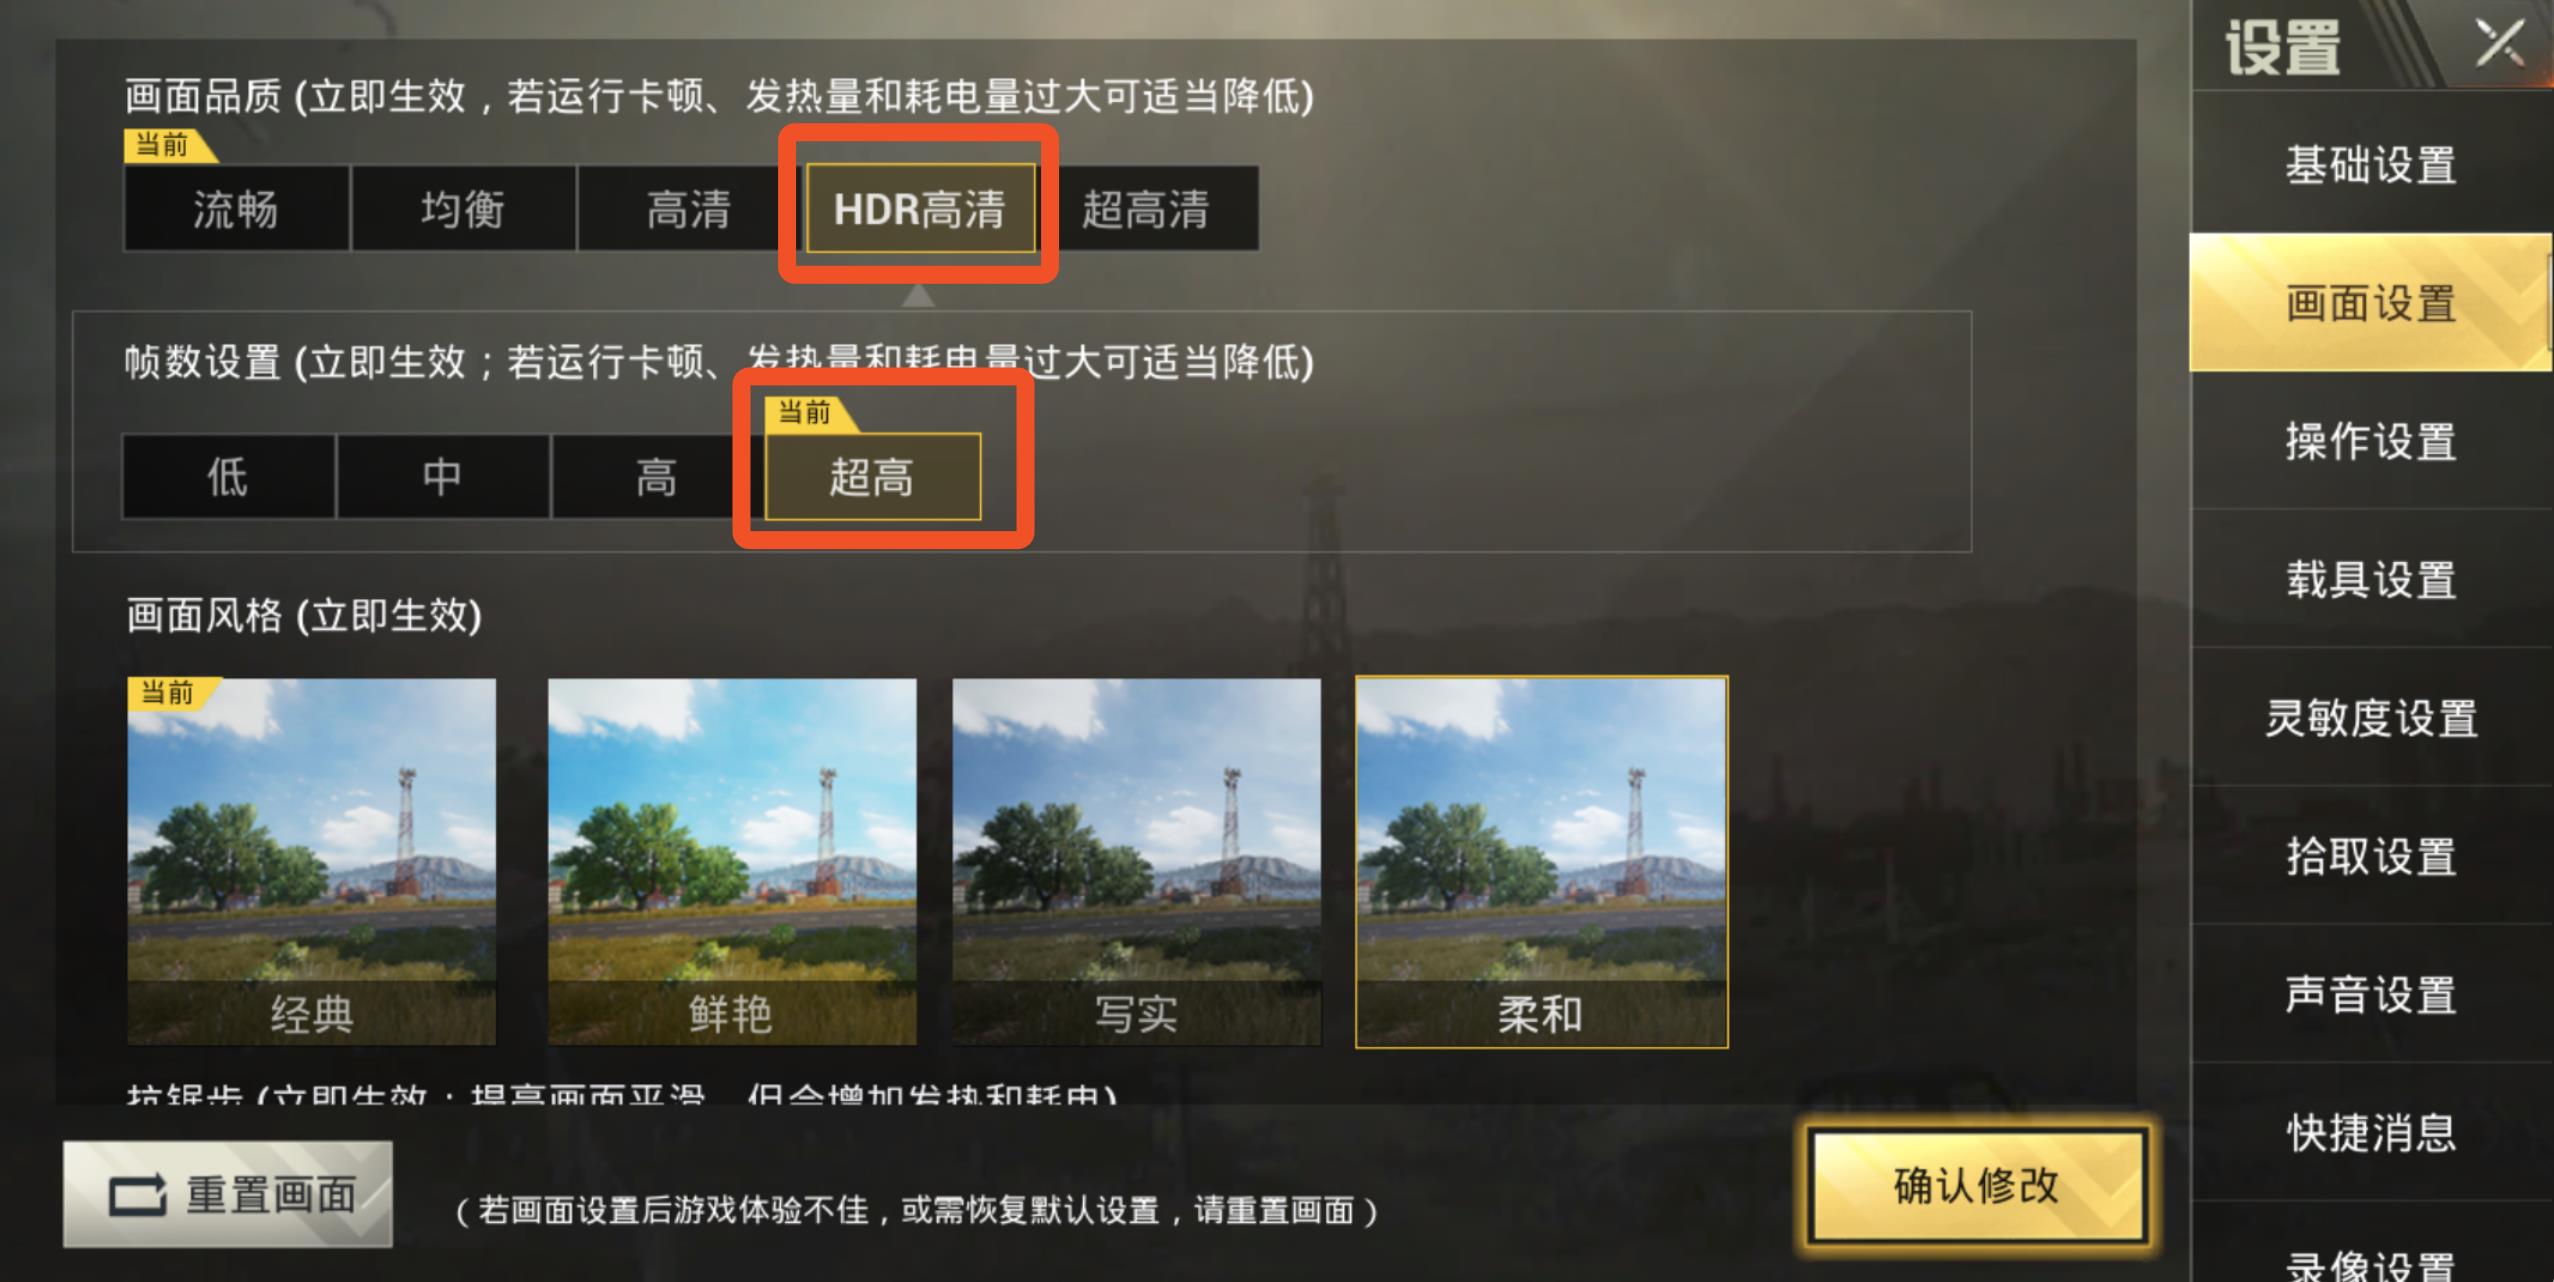Pick the 经典 style thumbnail
The height and width of the screenshot is (1282, 2554).
pos(311,862)
